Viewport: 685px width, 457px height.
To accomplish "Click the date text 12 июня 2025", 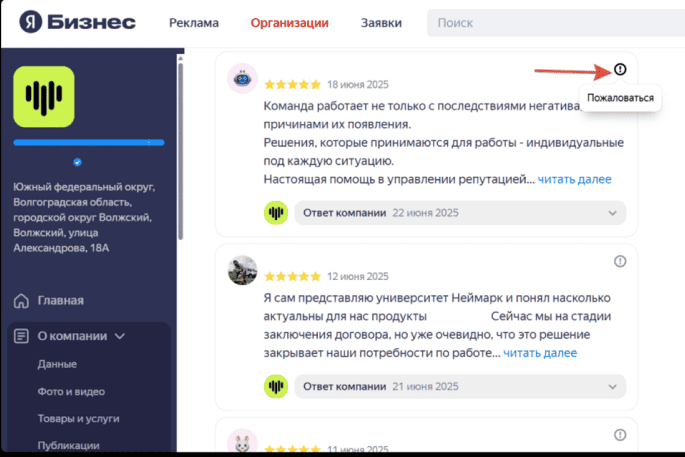I will pyautogui.click(x=358, y=276).
